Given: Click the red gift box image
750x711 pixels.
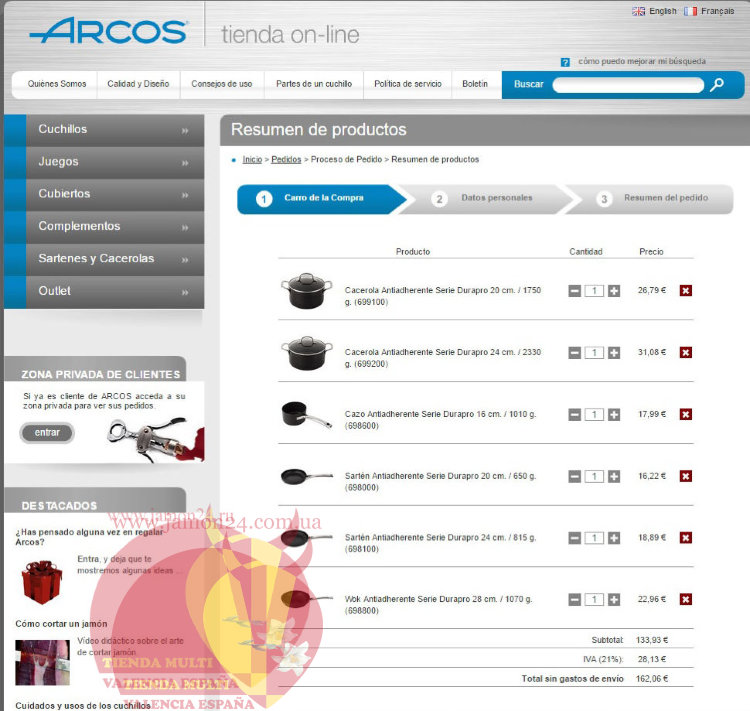Looking at the screenshot, I should pyautogui.click(x=42, y=582).
